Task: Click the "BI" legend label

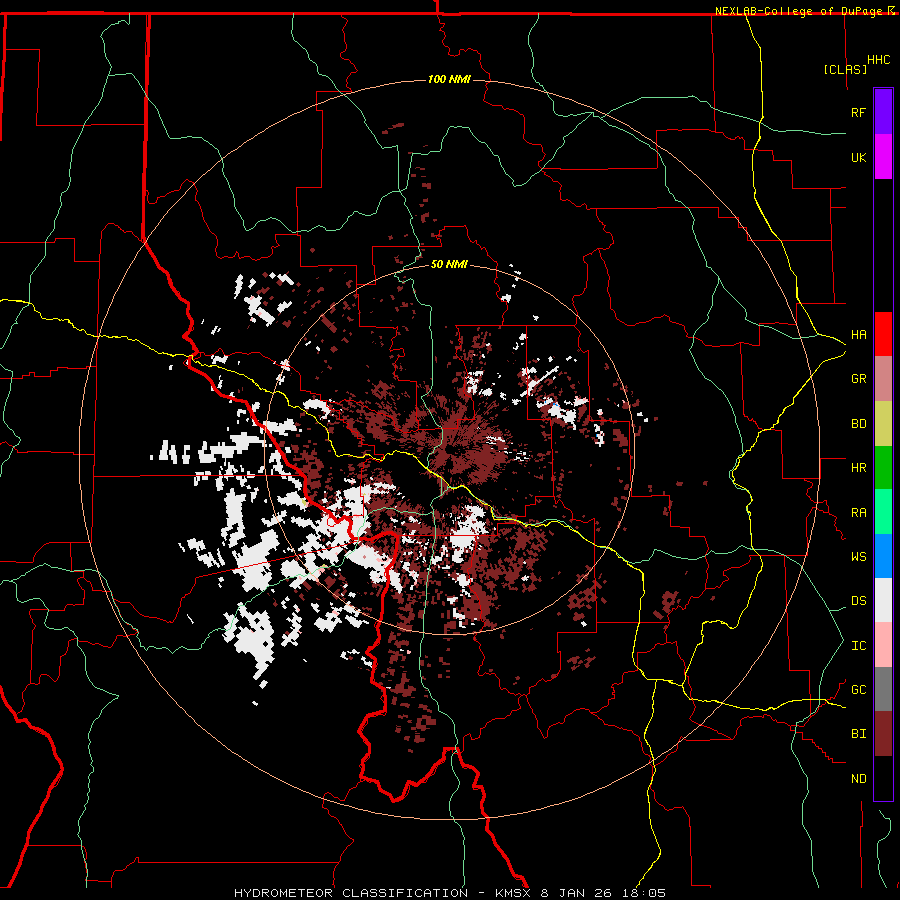Action: 858,734
